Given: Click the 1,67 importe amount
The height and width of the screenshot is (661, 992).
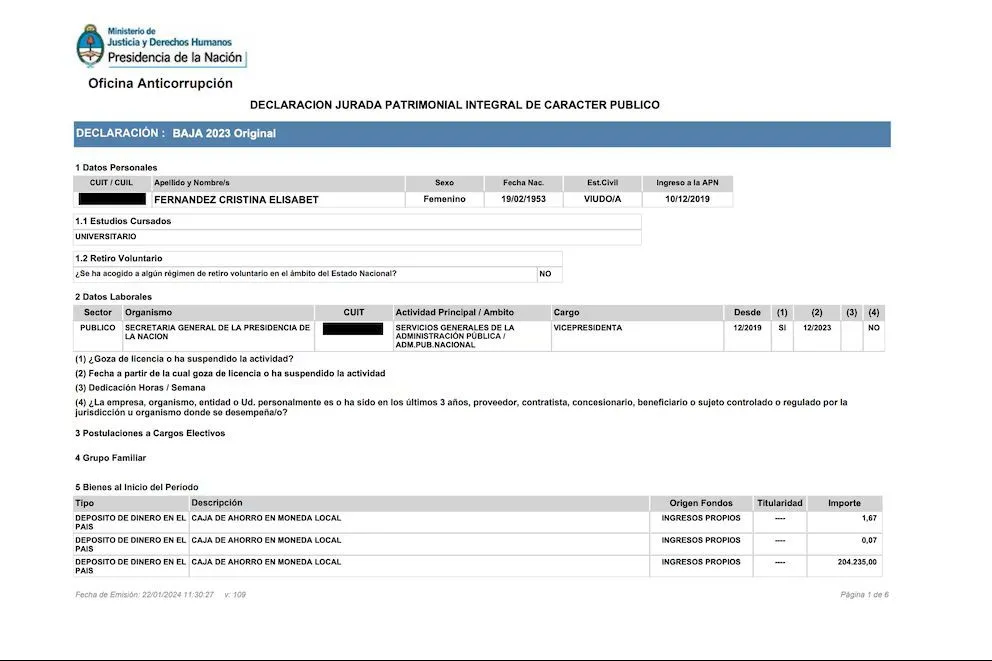Looking at the screenshot, I should 869,519.
